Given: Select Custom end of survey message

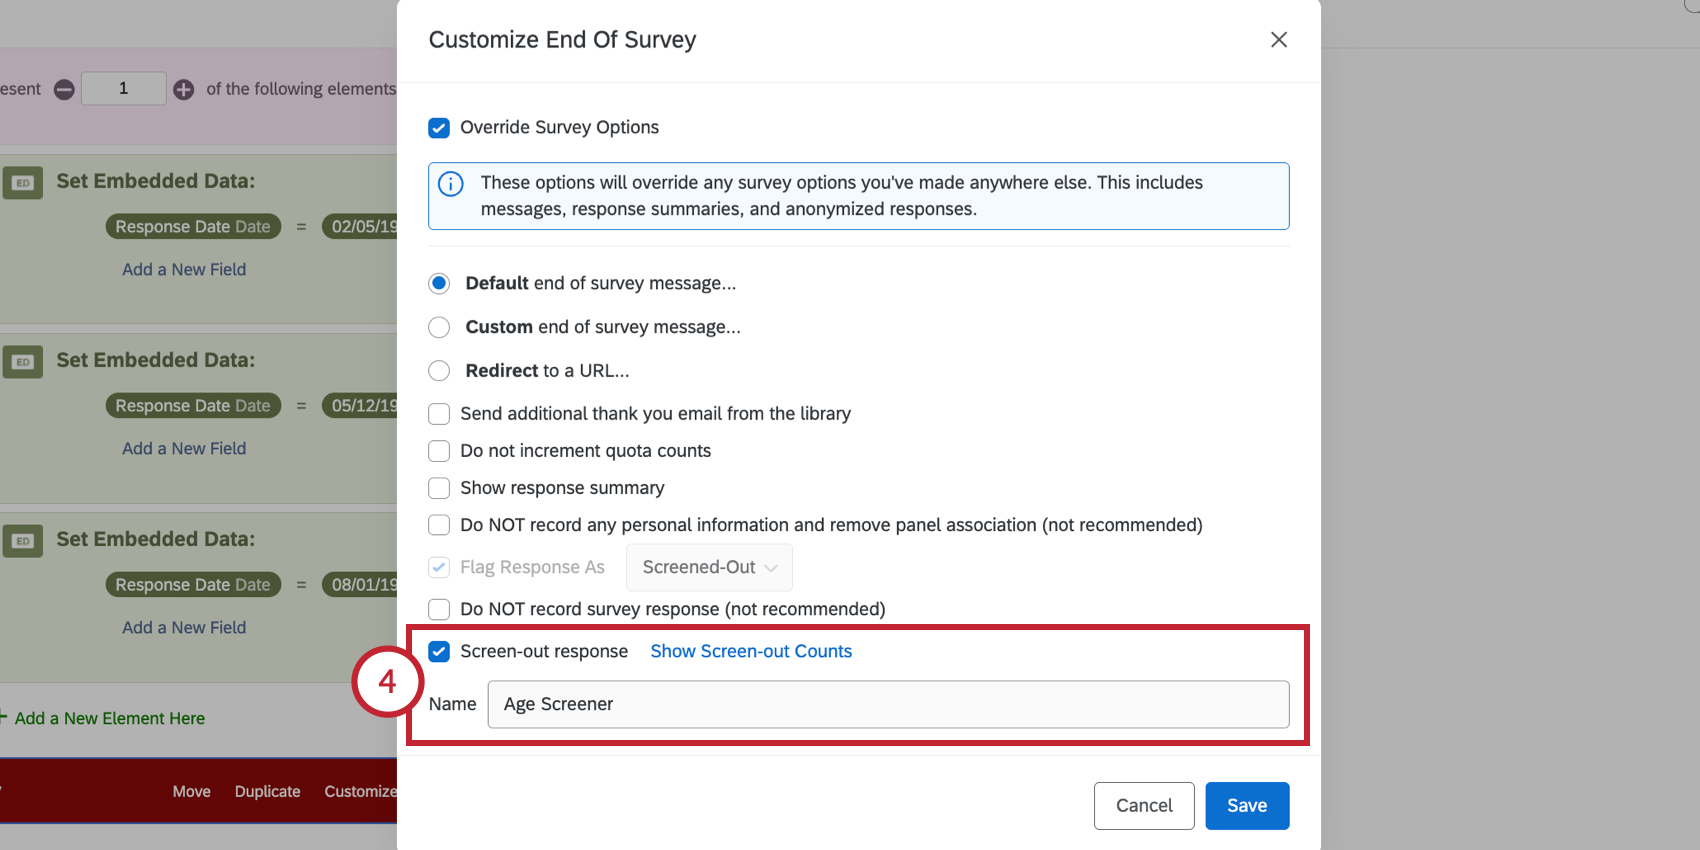Looking at the screenshot, I should (x=439, y=327).
